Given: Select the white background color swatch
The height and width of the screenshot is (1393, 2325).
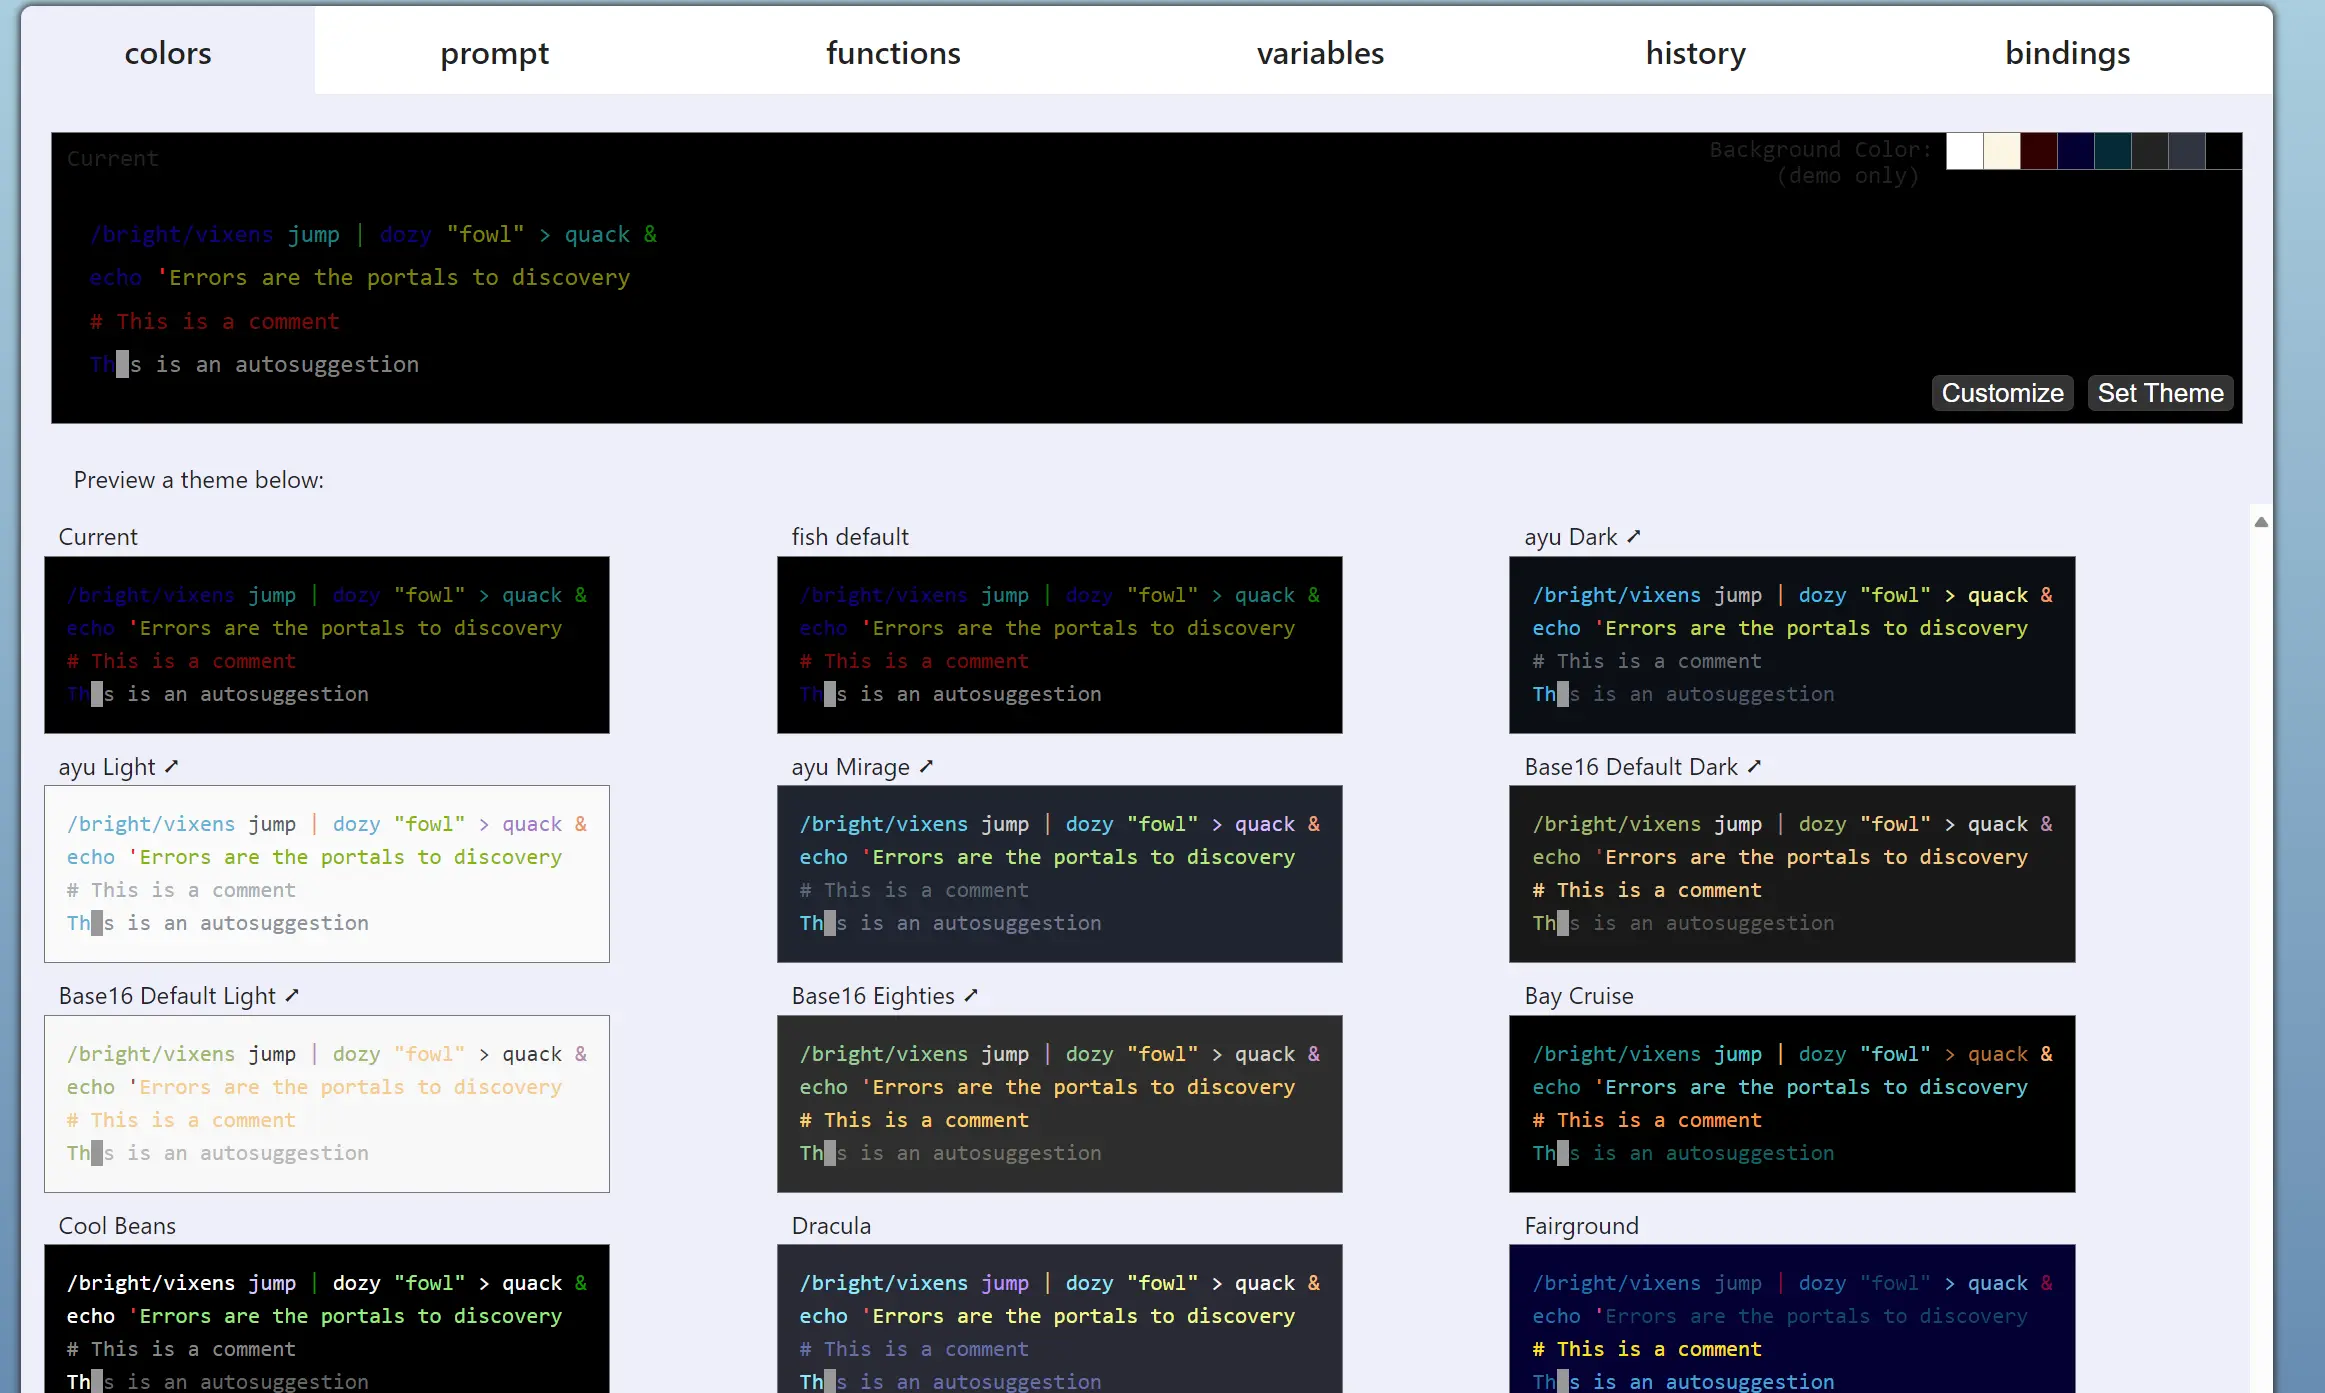Looking at the screenshot, I should 1963,153.
